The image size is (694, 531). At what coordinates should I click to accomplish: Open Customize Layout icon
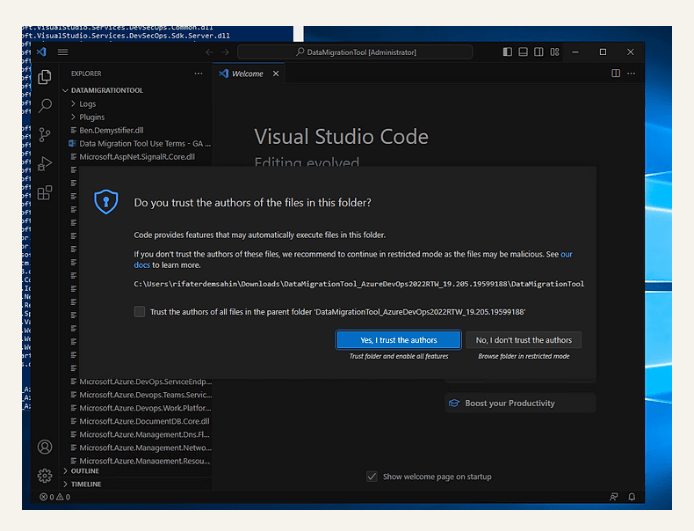point(555,52)
